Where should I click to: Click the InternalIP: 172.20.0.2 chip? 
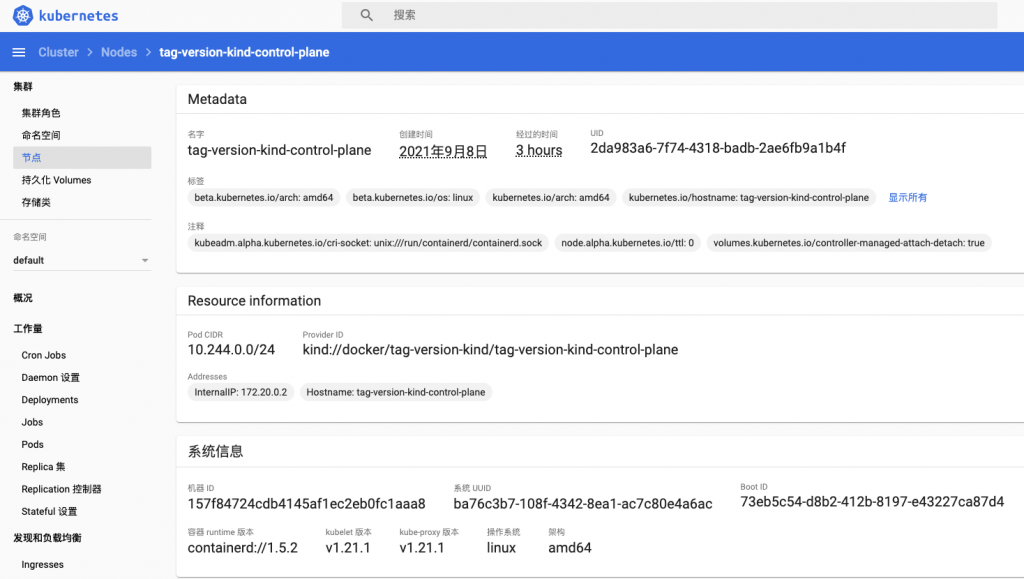[241, 392]
